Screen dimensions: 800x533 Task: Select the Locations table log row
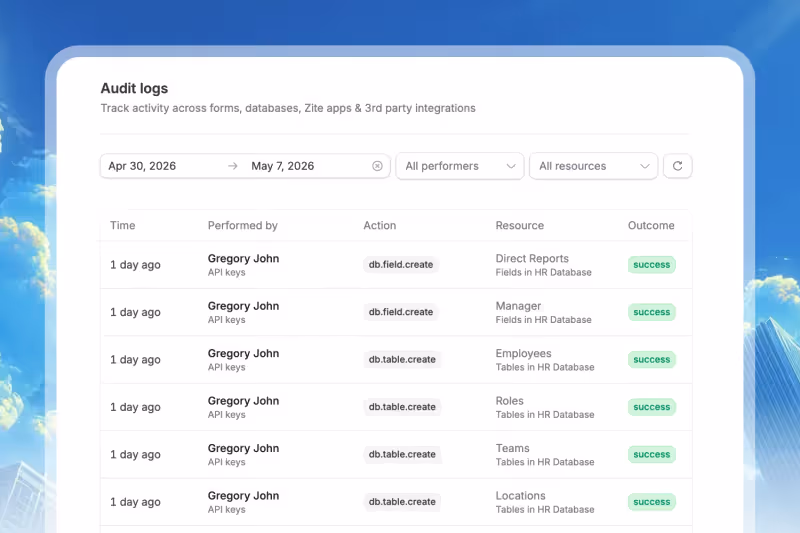pyautogui.click(x=396, y=502)
